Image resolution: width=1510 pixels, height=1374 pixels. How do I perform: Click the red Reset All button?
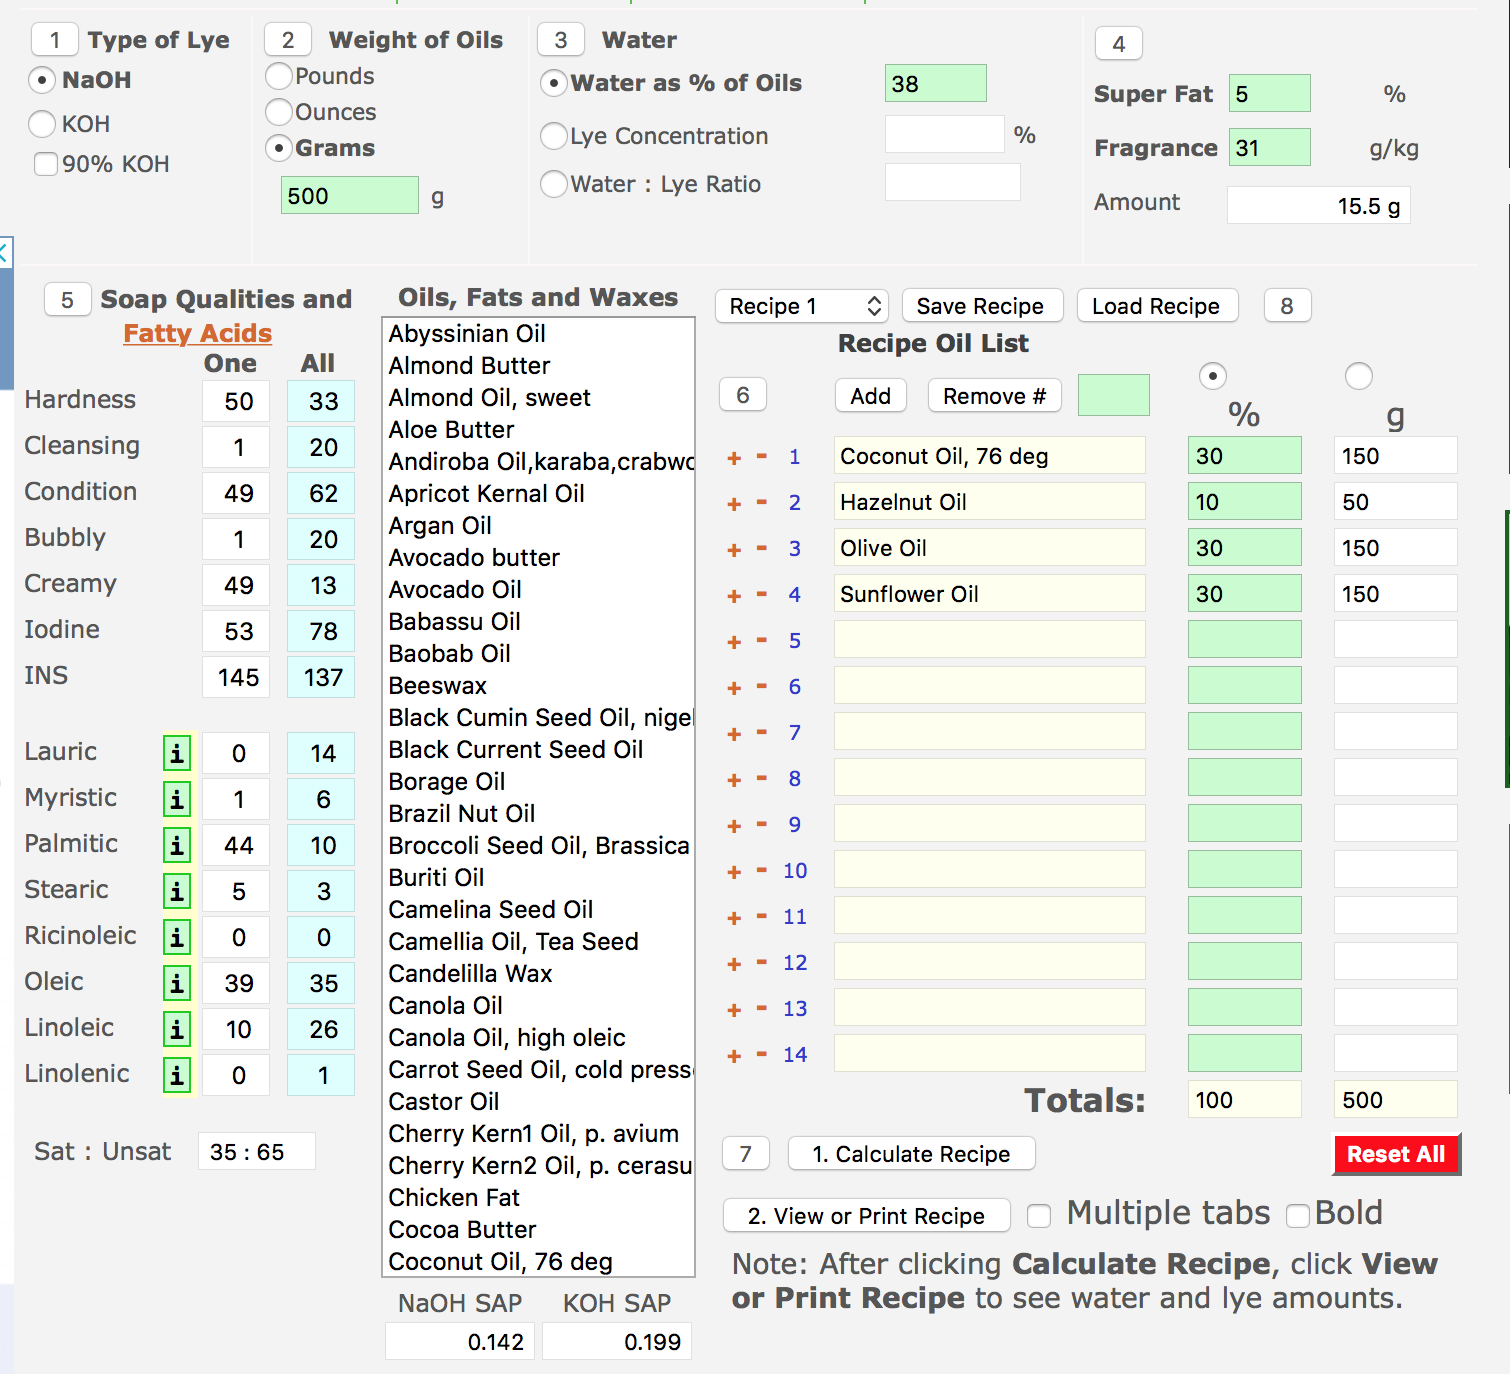(1396, 1154)
